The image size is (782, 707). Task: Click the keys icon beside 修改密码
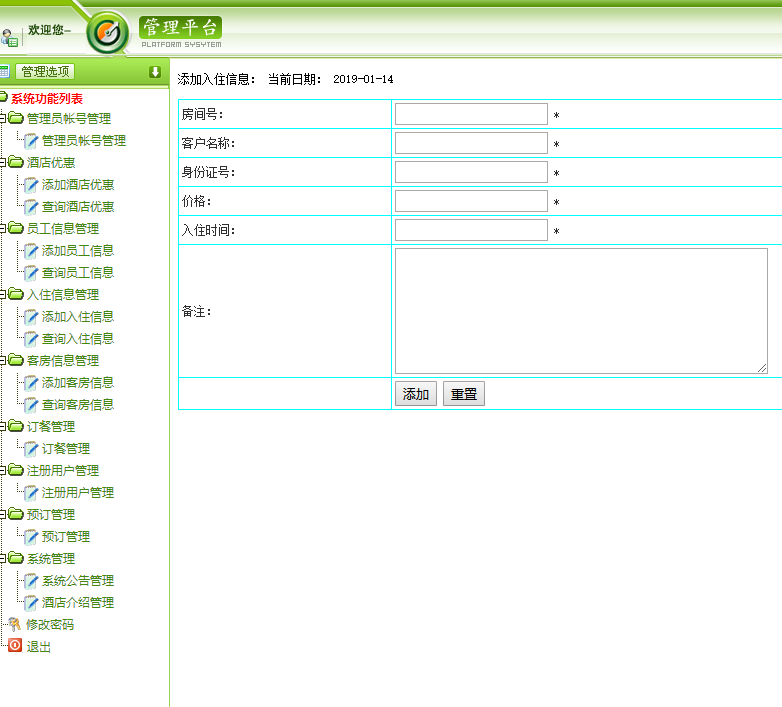click(x=14, y=624)
